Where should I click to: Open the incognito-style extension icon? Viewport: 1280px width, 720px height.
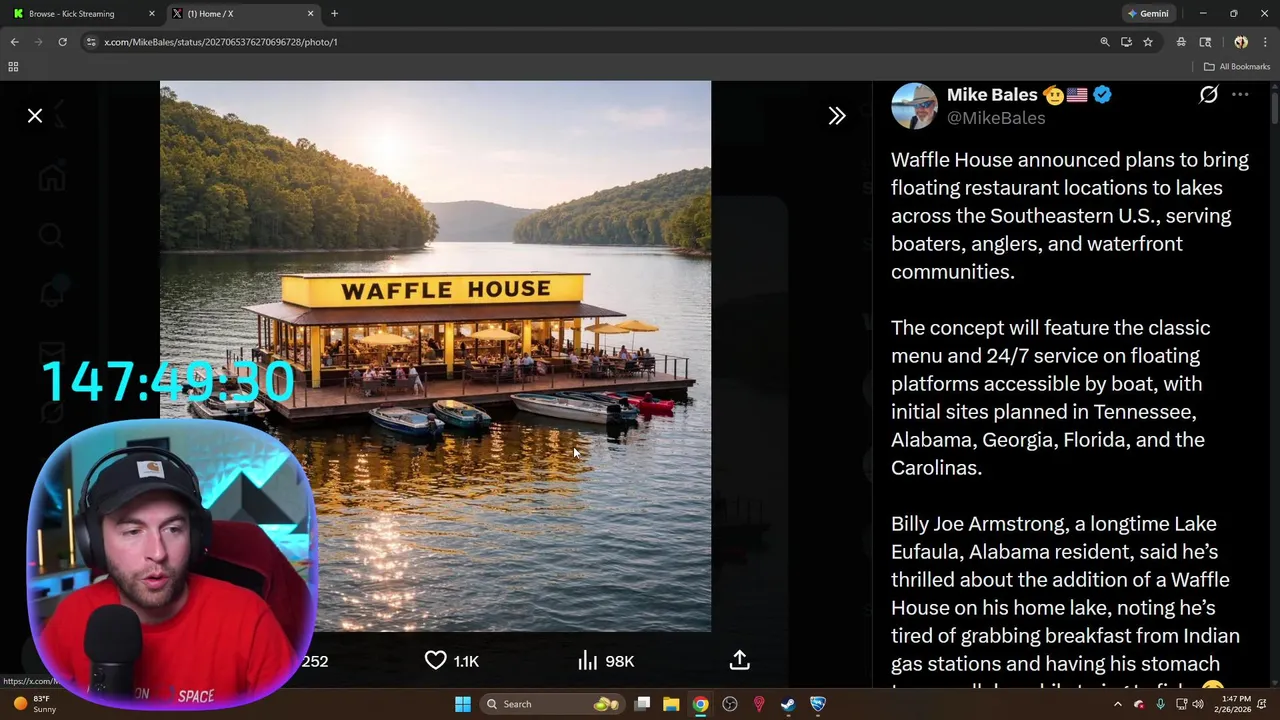click(x=1181, y=42)
